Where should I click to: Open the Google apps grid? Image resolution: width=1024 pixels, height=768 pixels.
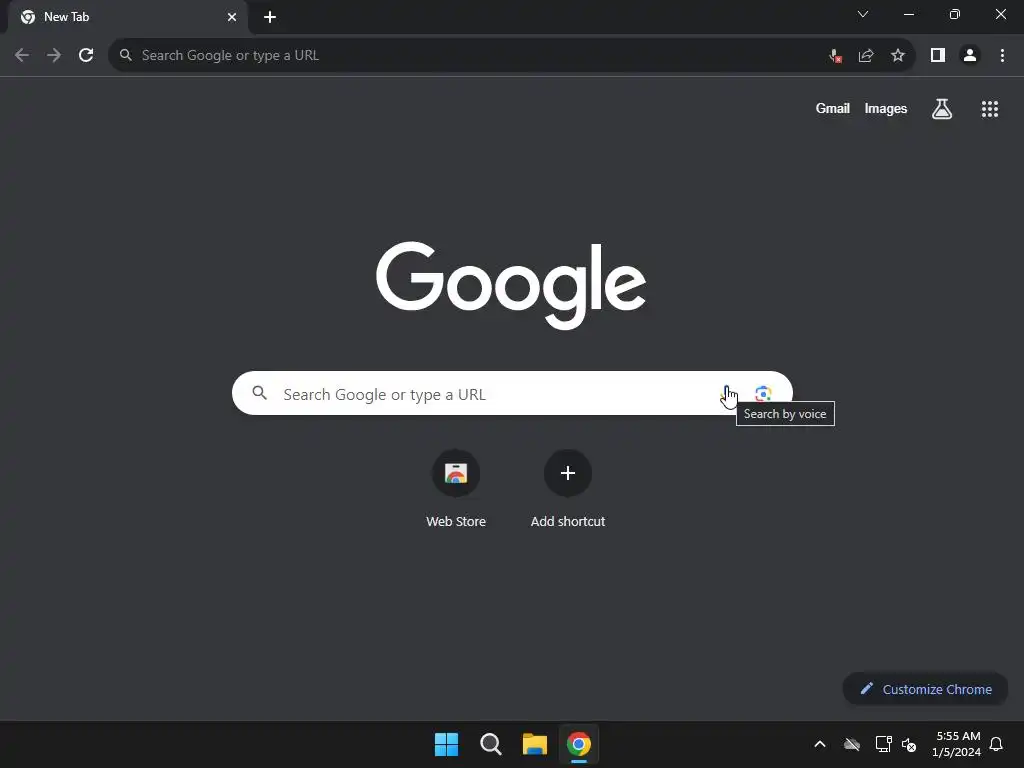point(990,109)
